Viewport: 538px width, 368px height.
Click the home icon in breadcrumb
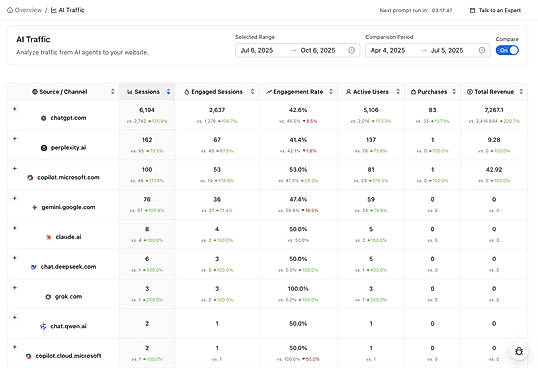[x=10, y=10]
